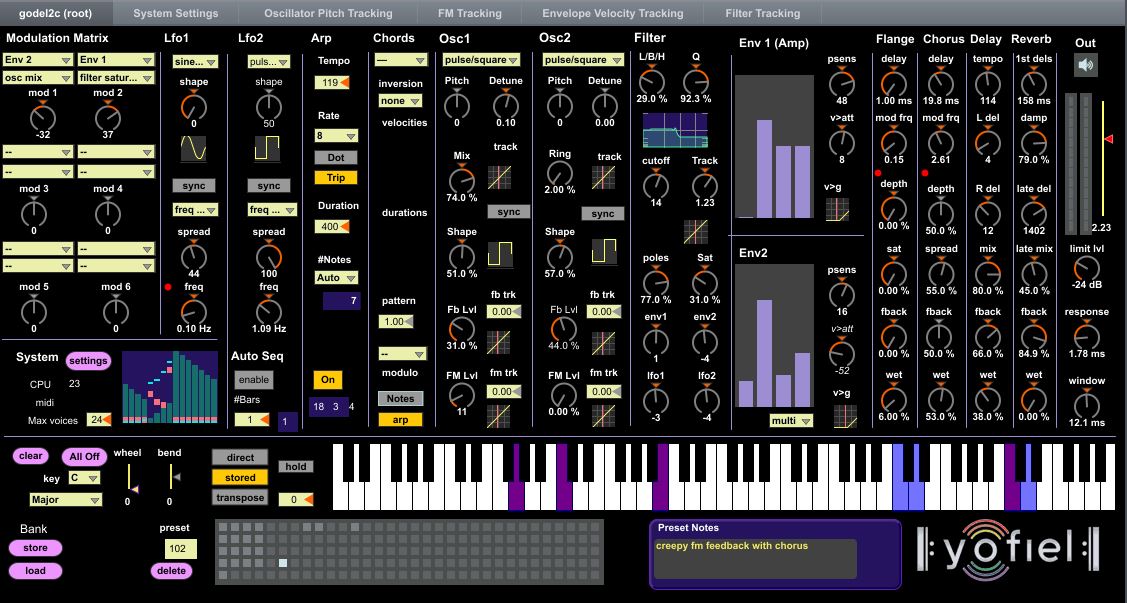Screen dimensions: 1127x603
Task: Open the osc mix modulation target dropdown
Action: click(38, 77)
